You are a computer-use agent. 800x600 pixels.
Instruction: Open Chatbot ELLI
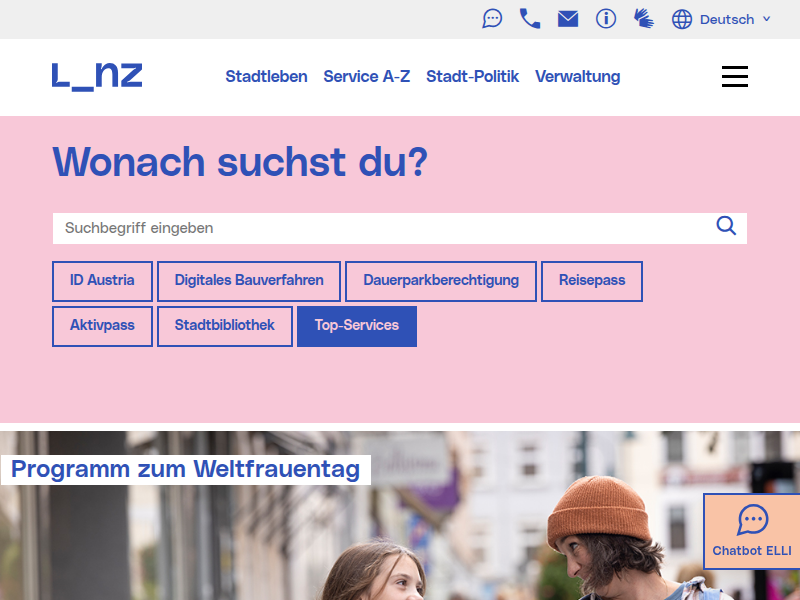(753, 530)
